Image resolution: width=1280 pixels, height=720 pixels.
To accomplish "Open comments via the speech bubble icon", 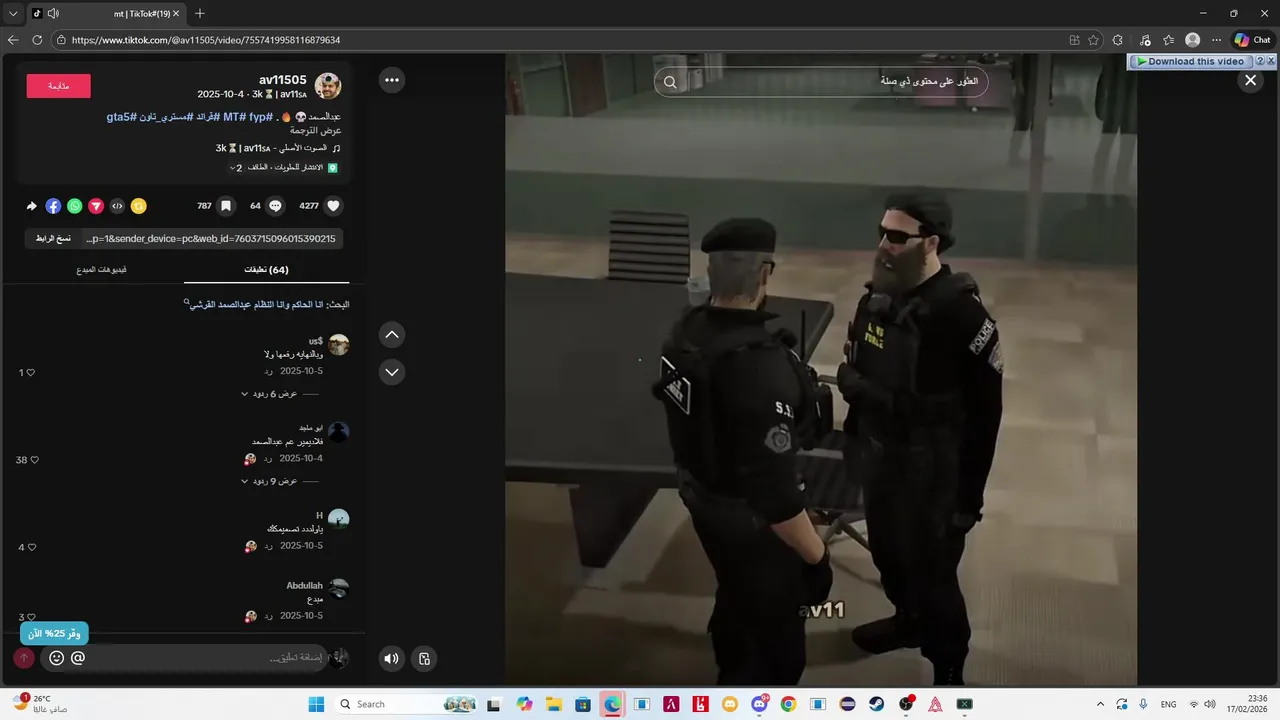I will tap(275, 206).
